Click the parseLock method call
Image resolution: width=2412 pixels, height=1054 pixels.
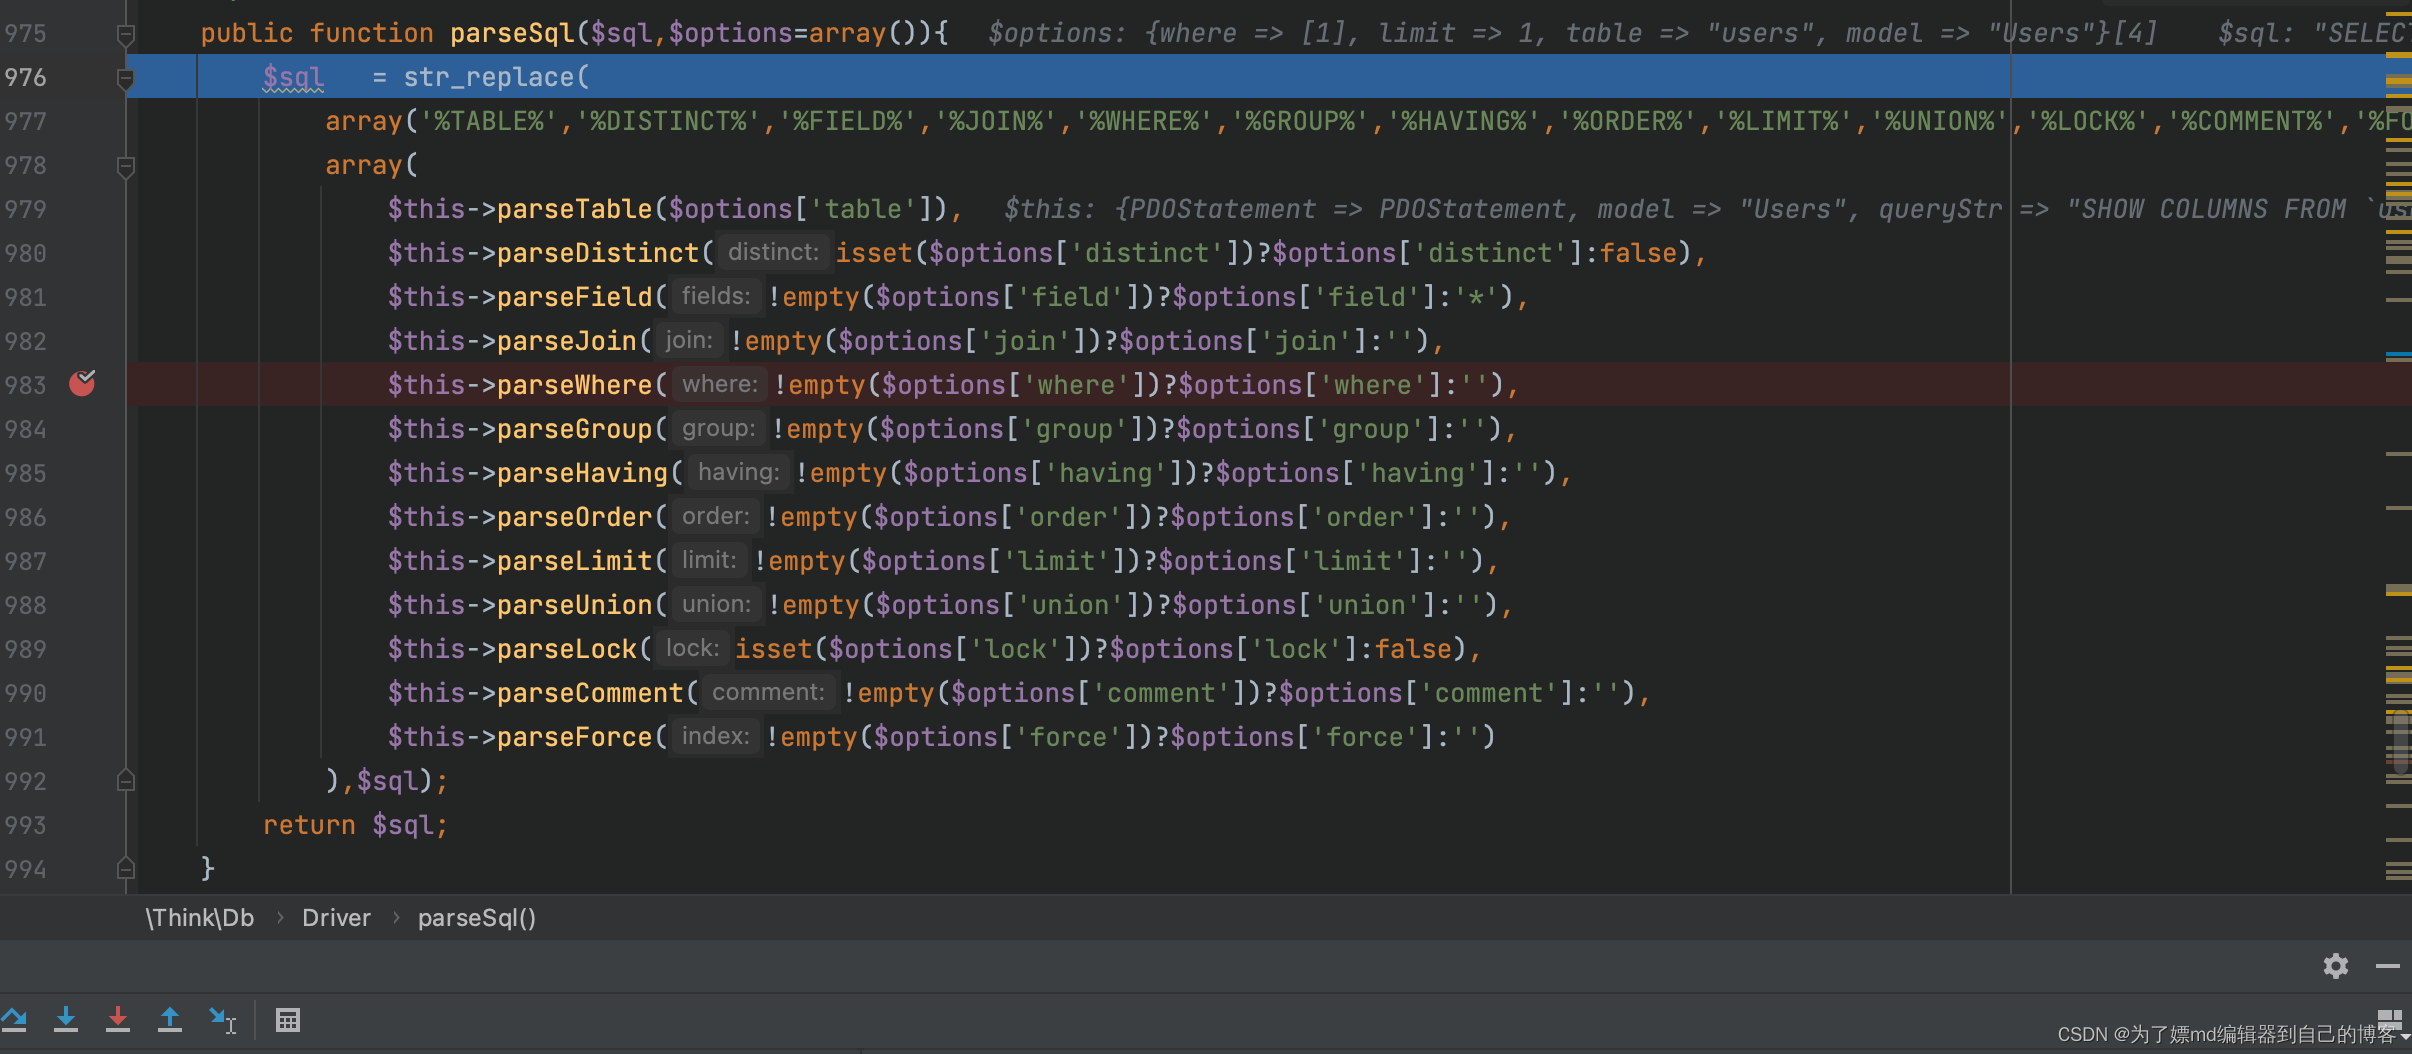pyautogui.click(x=567, y=649)
